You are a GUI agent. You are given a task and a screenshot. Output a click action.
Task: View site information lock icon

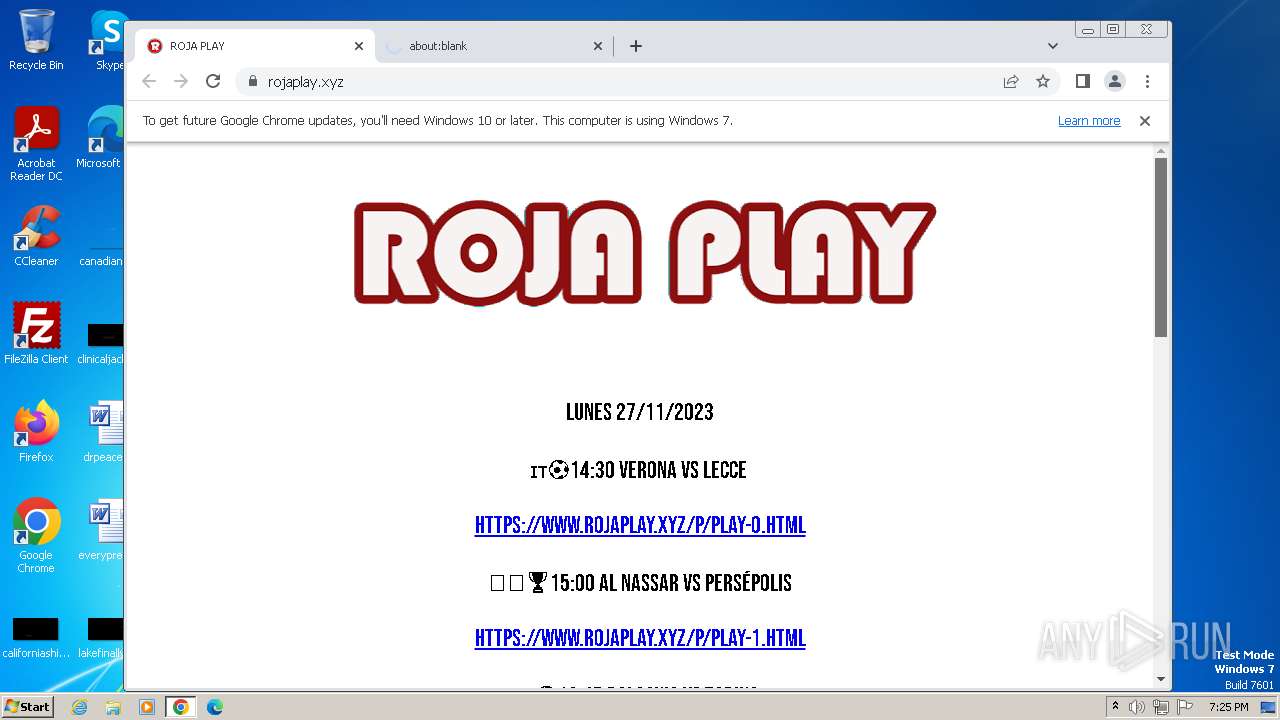pyautogui.click(x=252, y=81)
